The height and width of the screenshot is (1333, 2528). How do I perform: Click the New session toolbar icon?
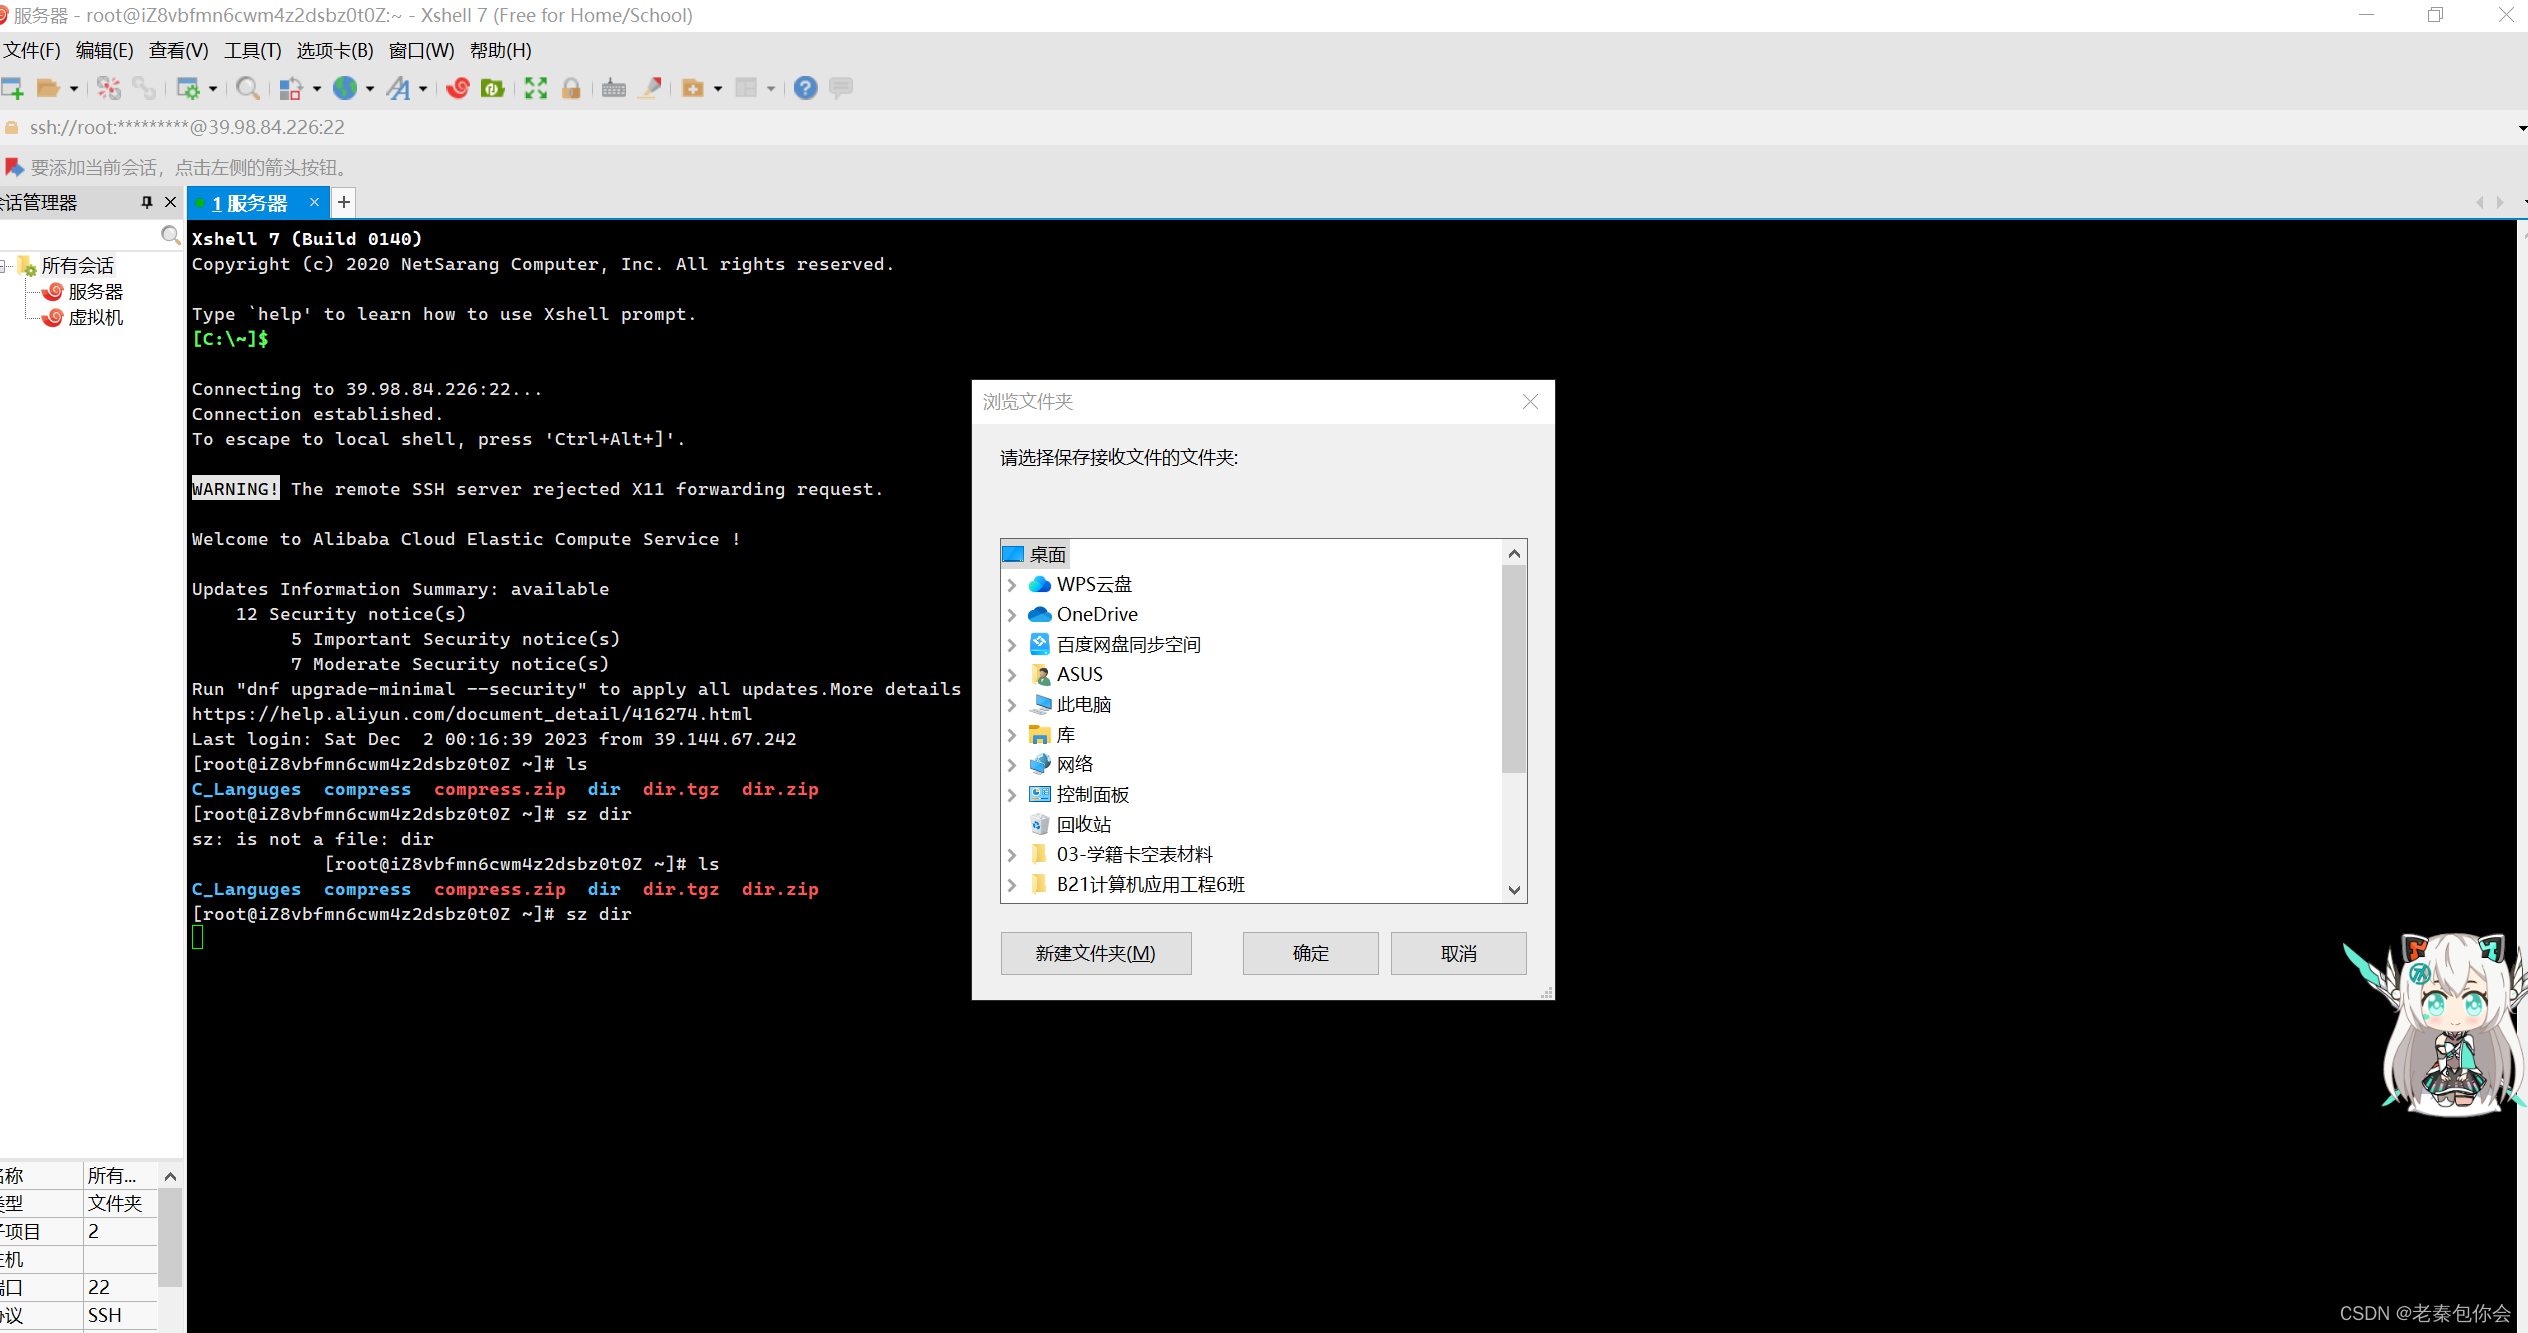[12, 88]
